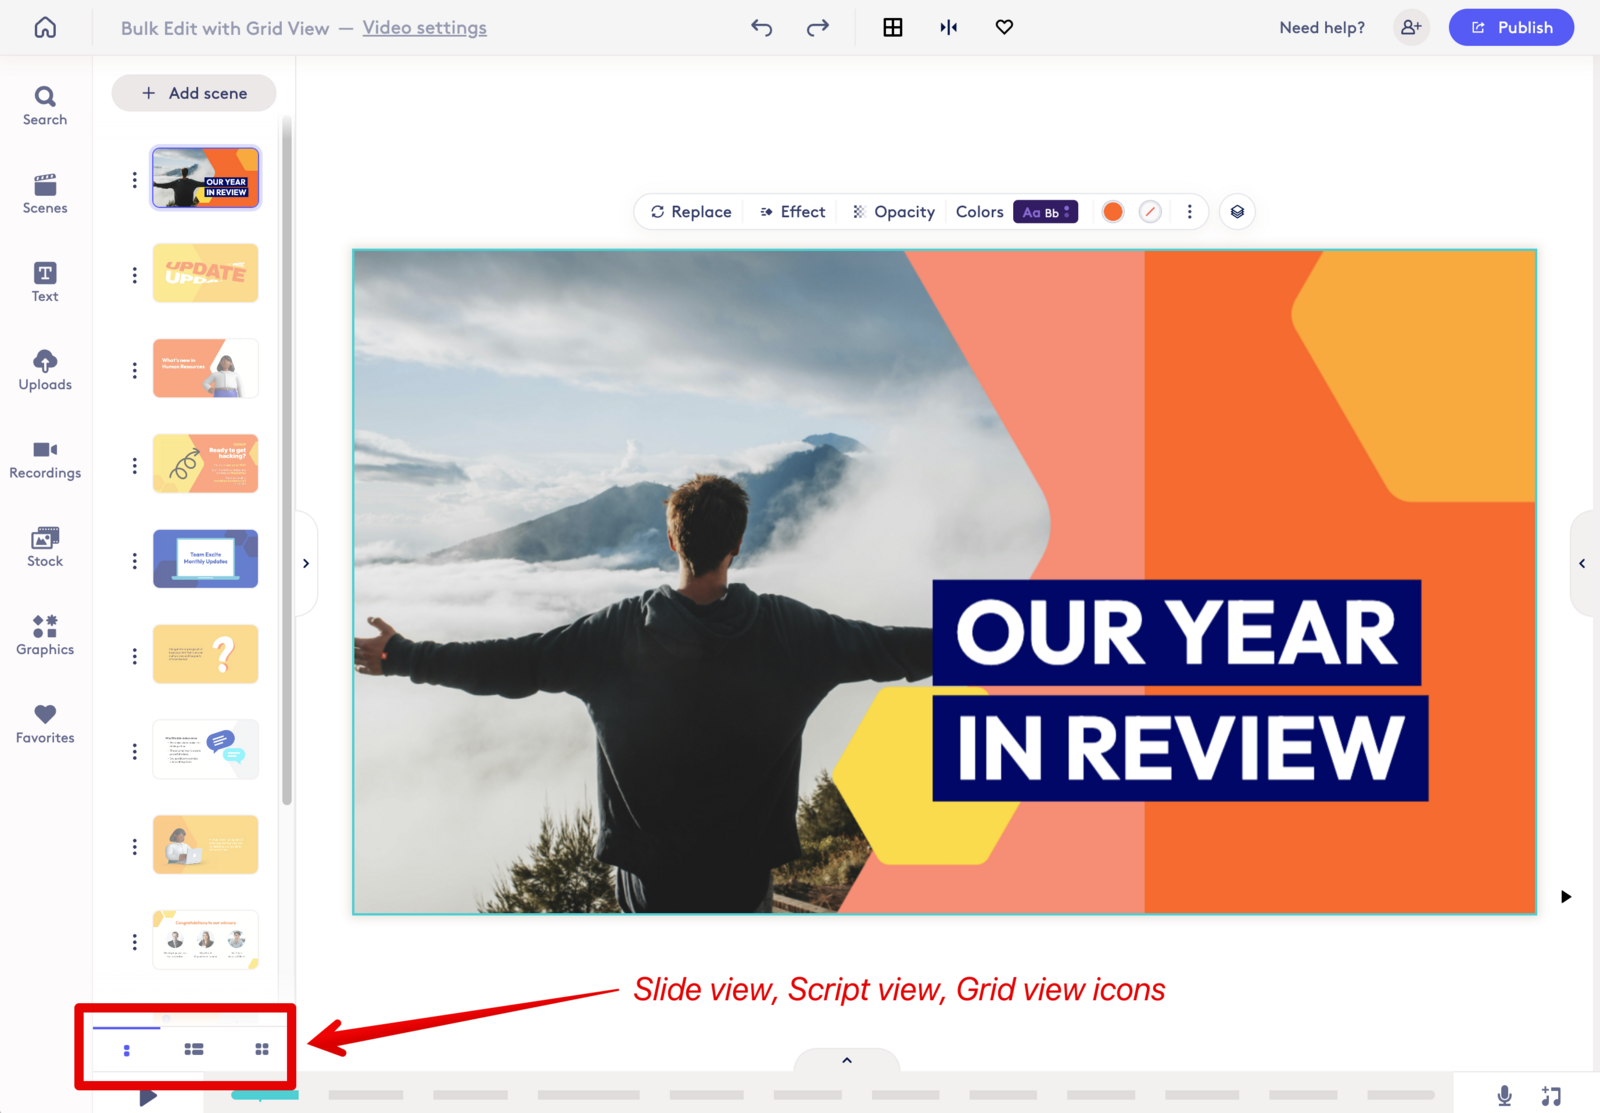The height and width of the screenshot is (1113, 1600).
Task: Select the Human Resources scene thumbnail
Action: tap(206, 368)
